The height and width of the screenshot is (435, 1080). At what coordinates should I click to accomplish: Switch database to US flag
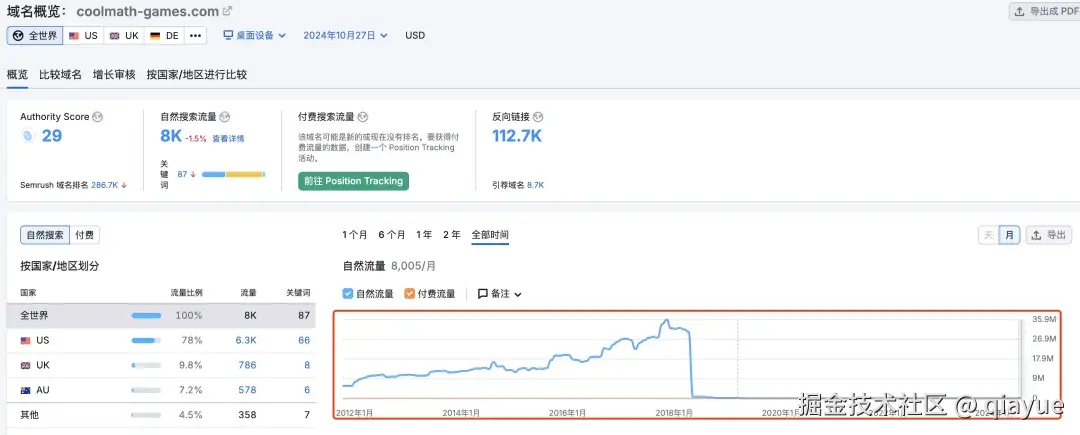click(83, 36)
